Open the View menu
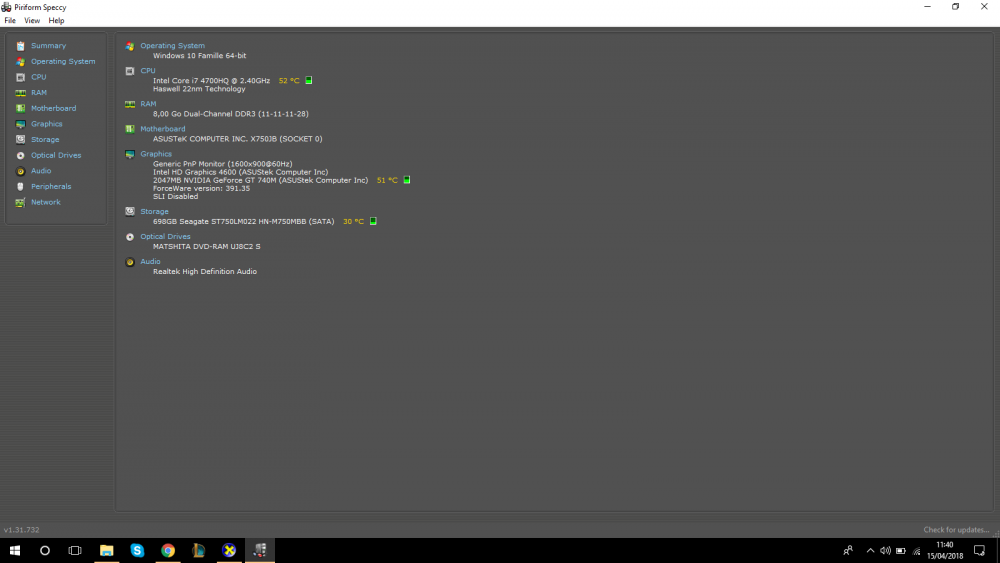The image size is (1000, 563). 32,20
